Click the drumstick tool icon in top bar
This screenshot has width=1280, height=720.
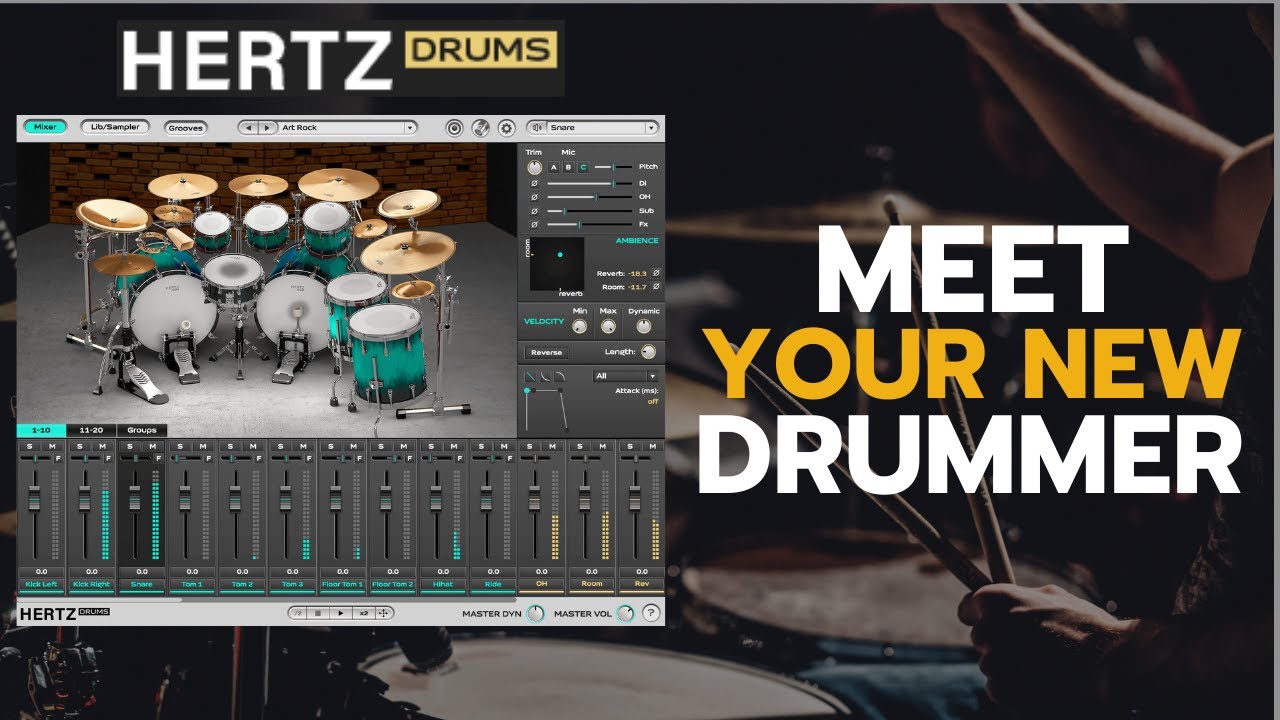481,128
